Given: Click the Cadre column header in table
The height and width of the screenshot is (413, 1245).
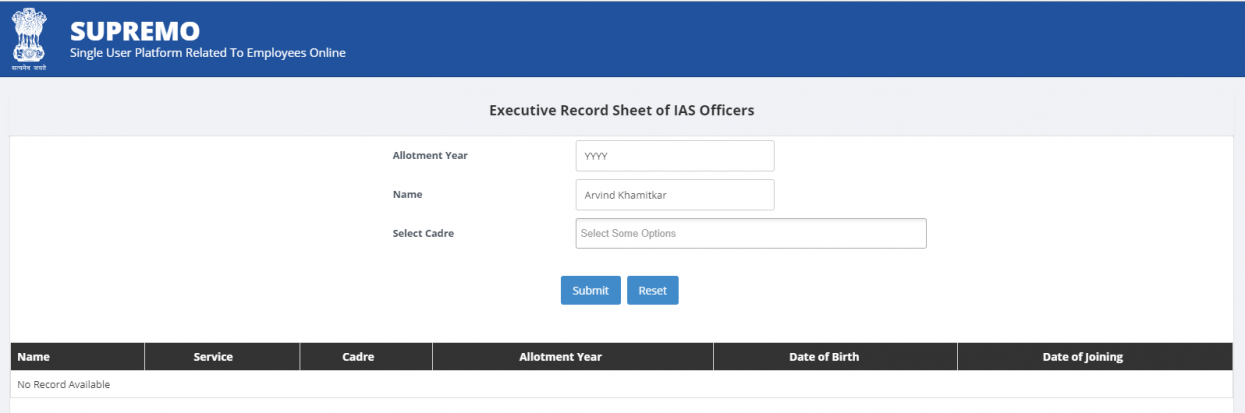Looking at the screenshot, I should tap(358, 357).
